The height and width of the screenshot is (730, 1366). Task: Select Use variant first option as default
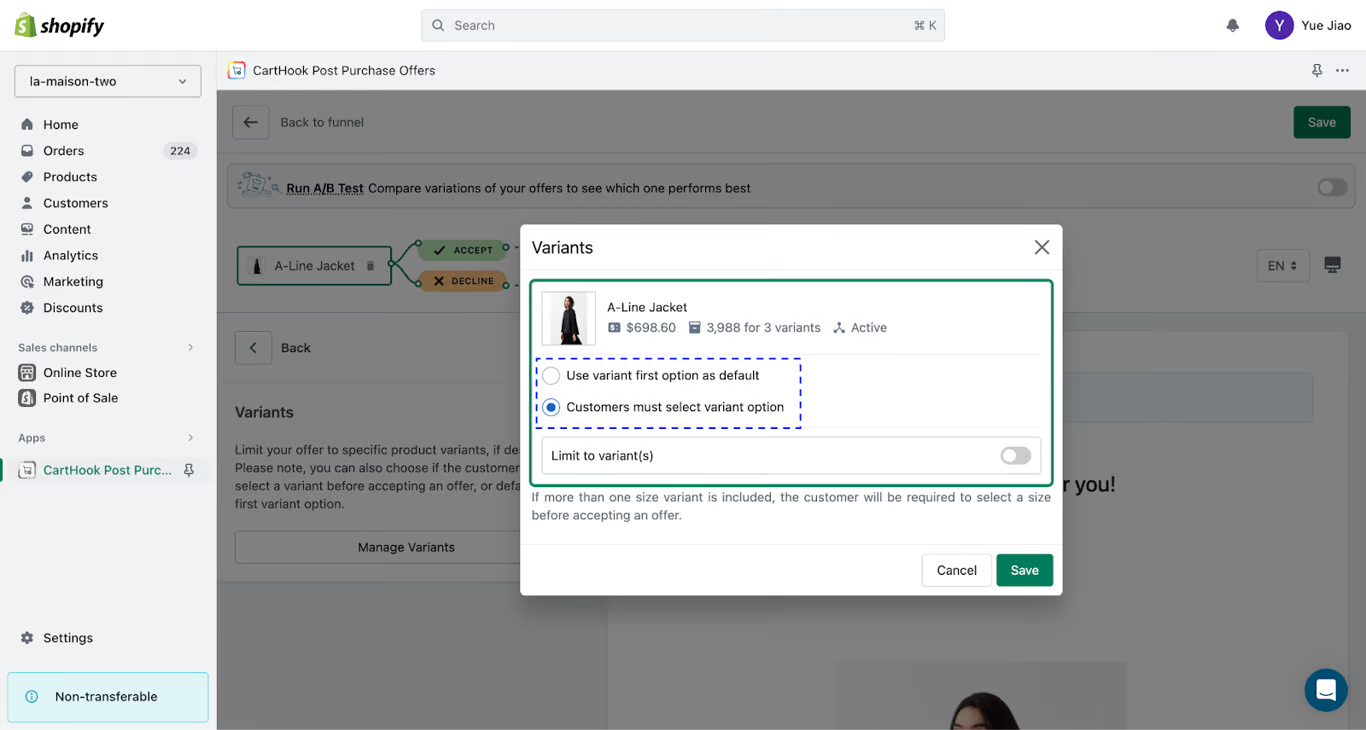point(551,376)
